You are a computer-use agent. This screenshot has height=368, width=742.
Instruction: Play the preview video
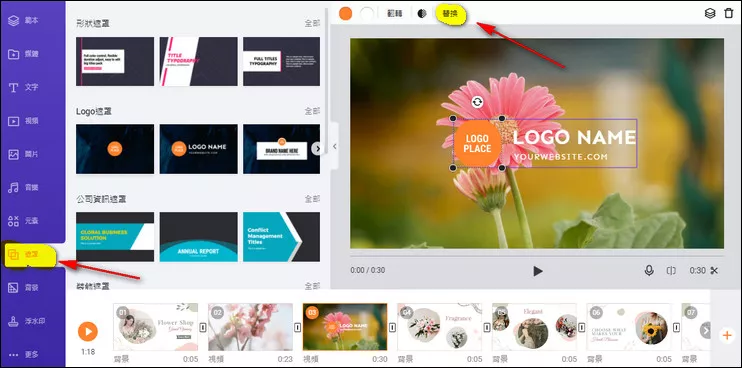tap(538, 271)
